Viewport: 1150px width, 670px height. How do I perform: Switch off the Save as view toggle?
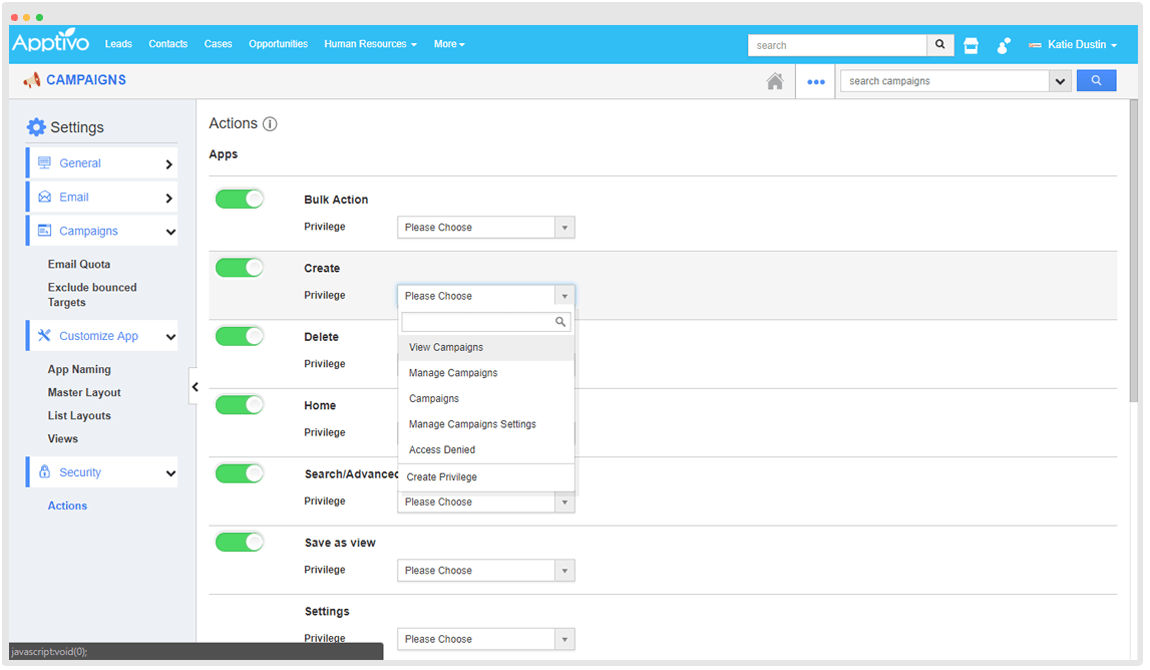[239, 542]
